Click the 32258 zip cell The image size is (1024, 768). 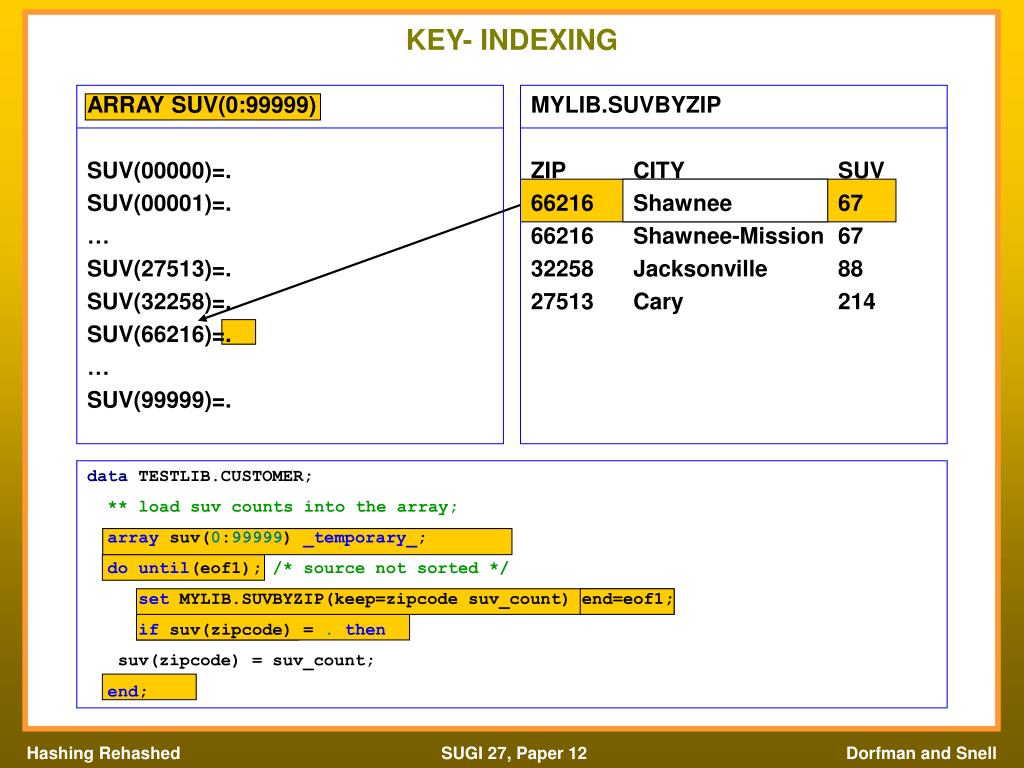pyautogui.click(x=562, y=268)
